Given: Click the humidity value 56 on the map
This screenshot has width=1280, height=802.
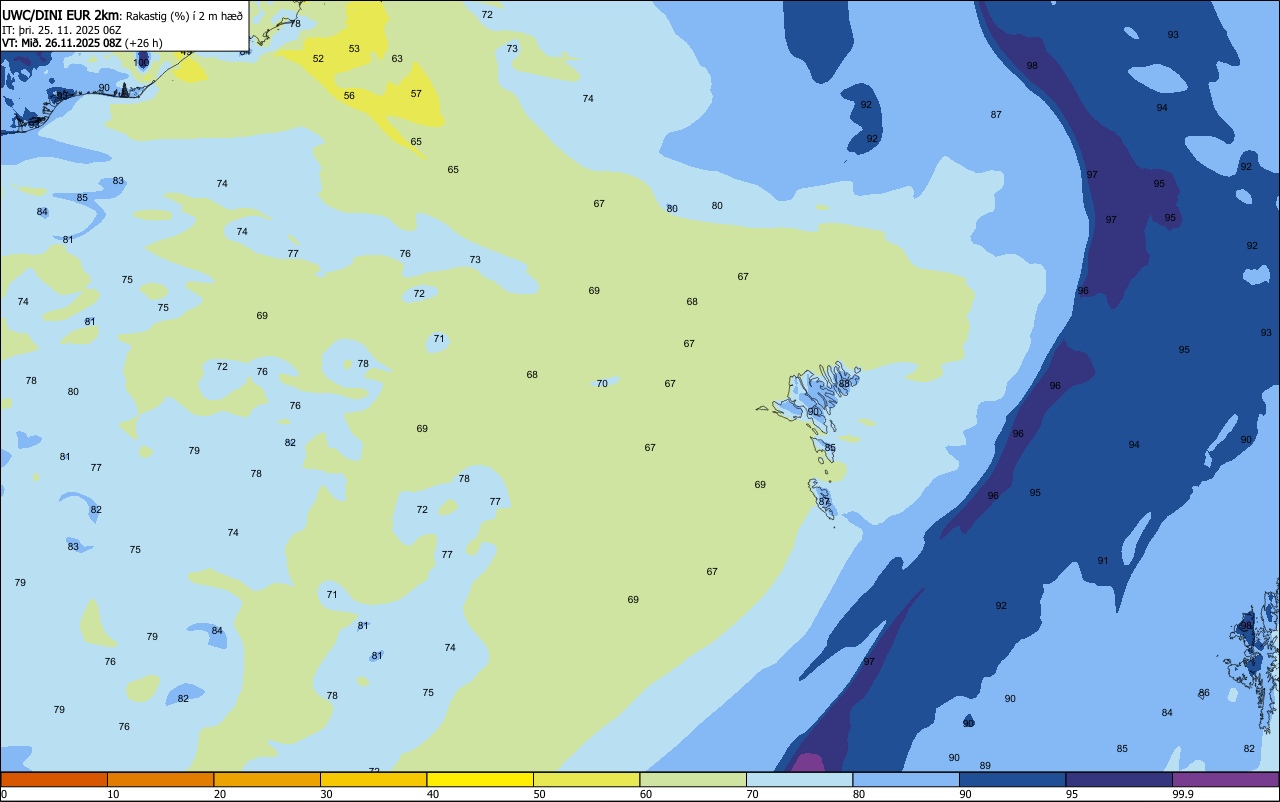Looking at the screenshot, I should click(349, 96).
